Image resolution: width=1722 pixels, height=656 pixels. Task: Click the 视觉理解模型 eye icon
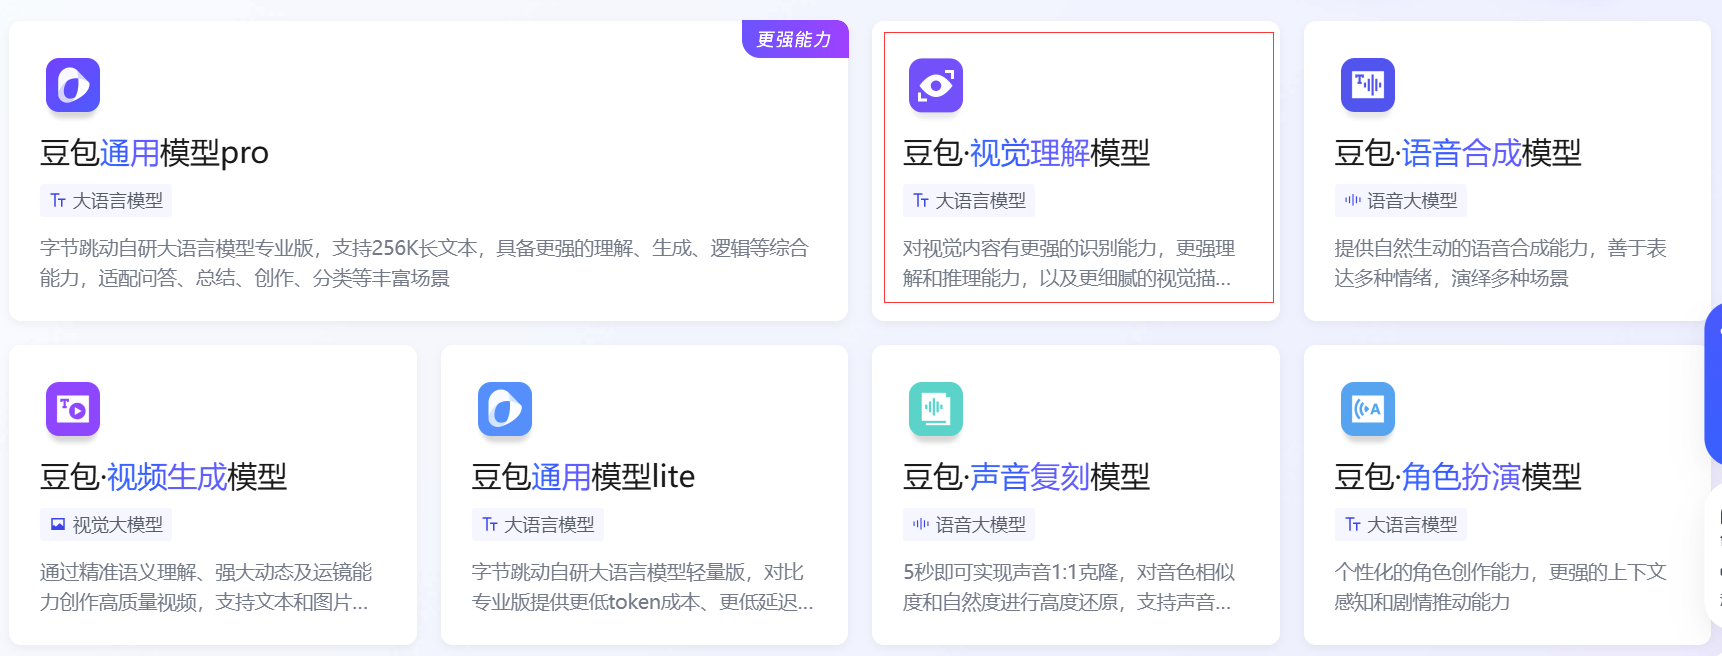tap(936, 85)
